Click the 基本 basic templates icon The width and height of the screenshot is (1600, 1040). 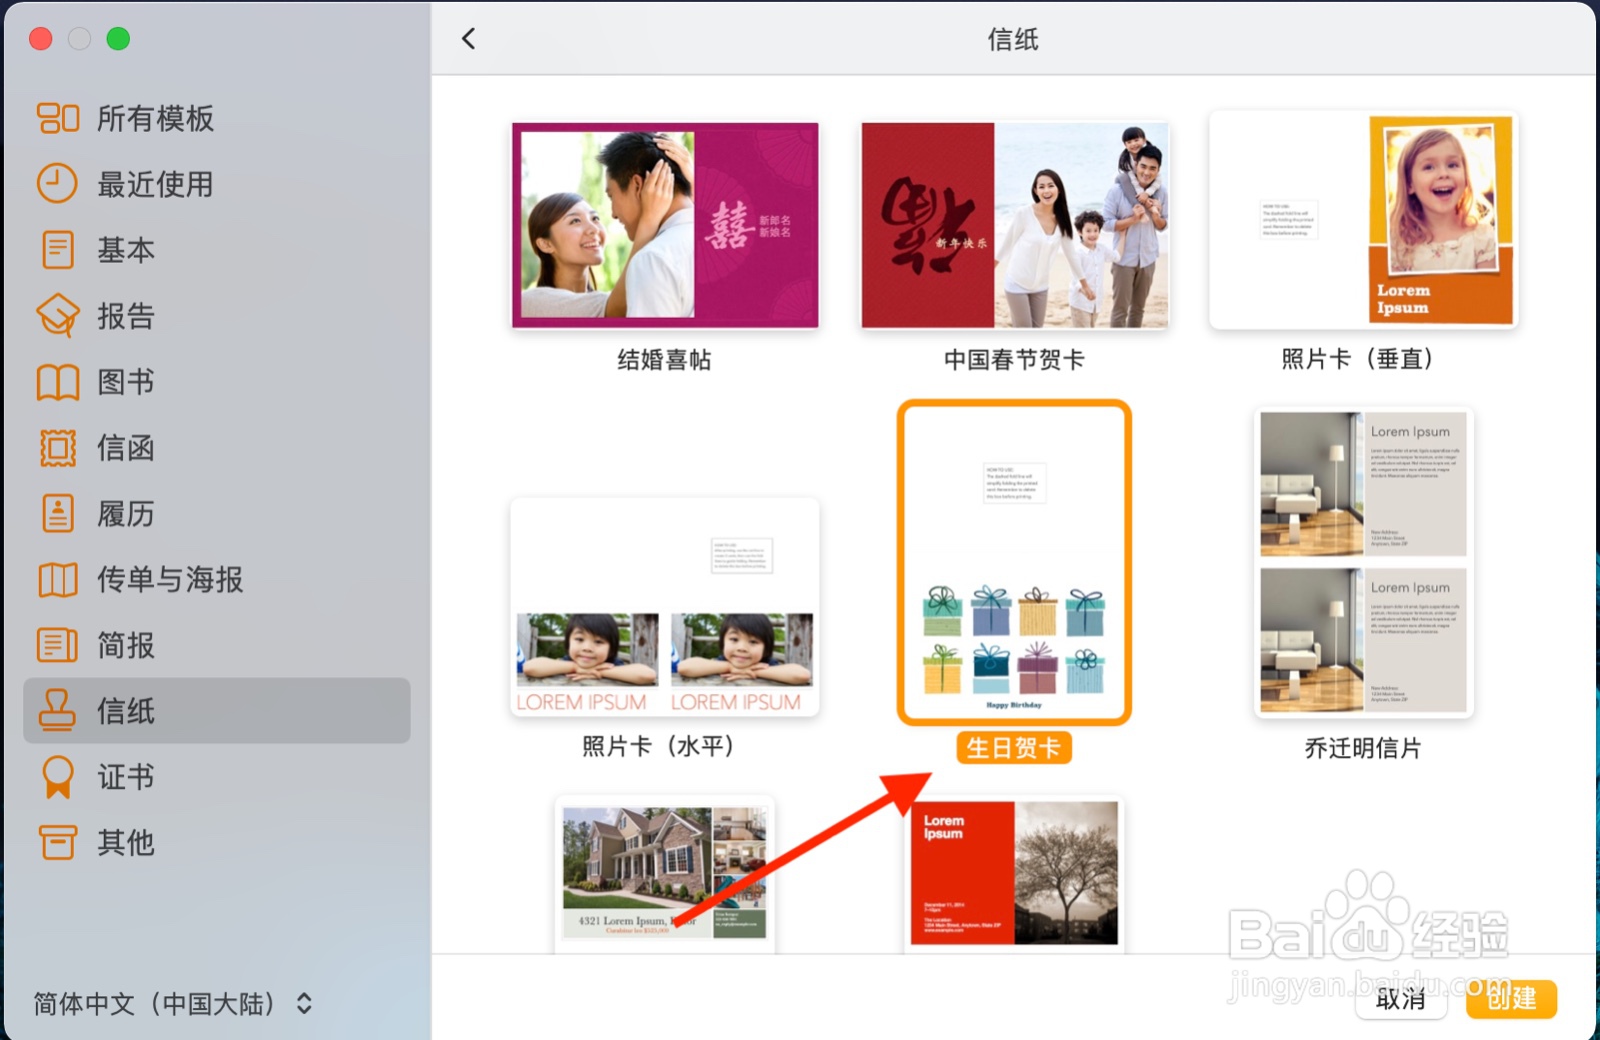57,250
